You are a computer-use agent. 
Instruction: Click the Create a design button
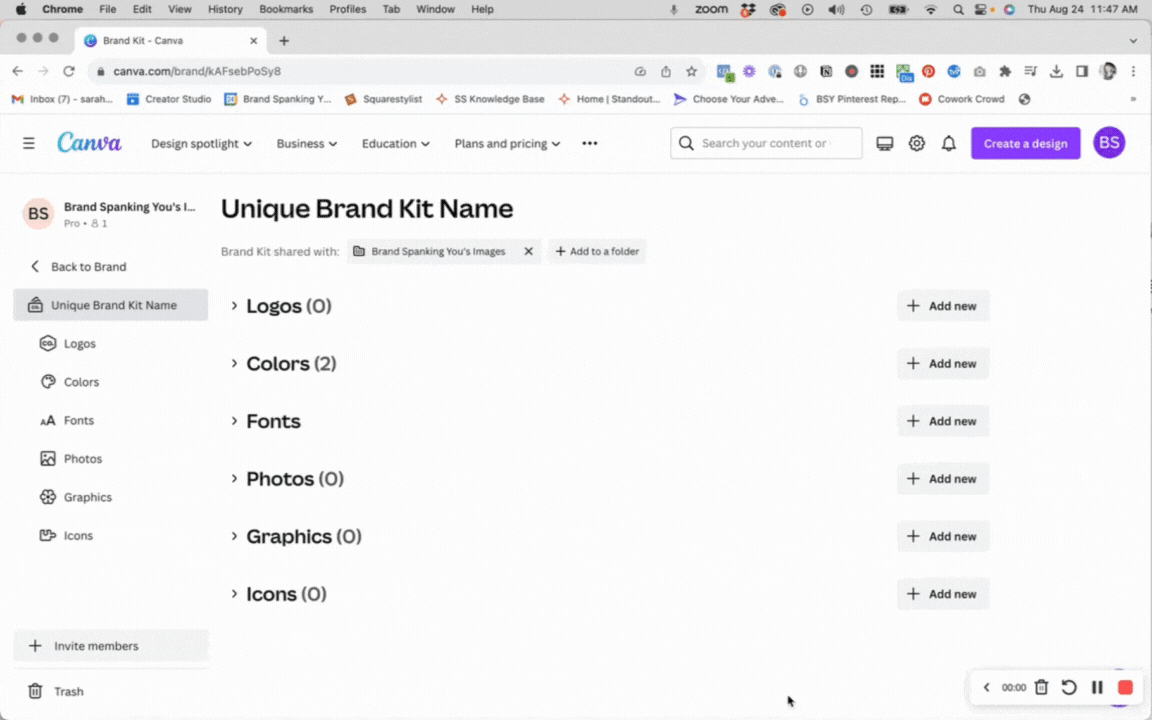point(1025,143)
